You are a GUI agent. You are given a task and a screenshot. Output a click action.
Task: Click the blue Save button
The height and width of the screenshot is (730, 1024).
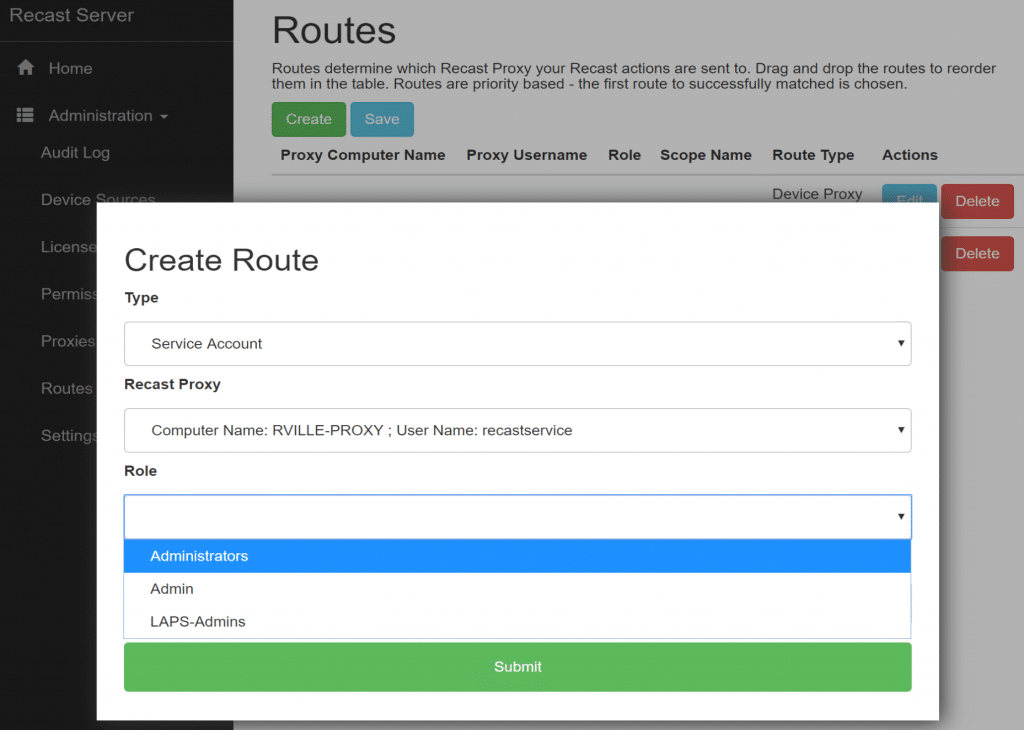point(382,119)
